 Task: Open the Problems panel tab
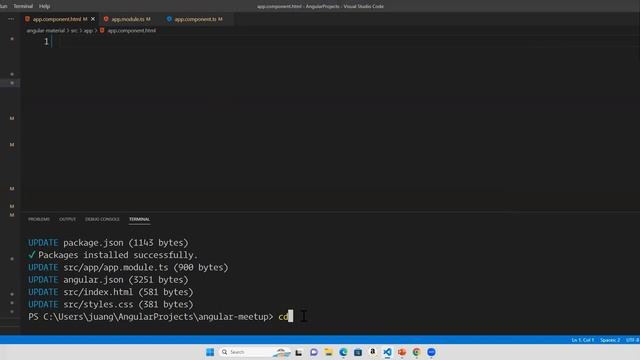point(39,219)
